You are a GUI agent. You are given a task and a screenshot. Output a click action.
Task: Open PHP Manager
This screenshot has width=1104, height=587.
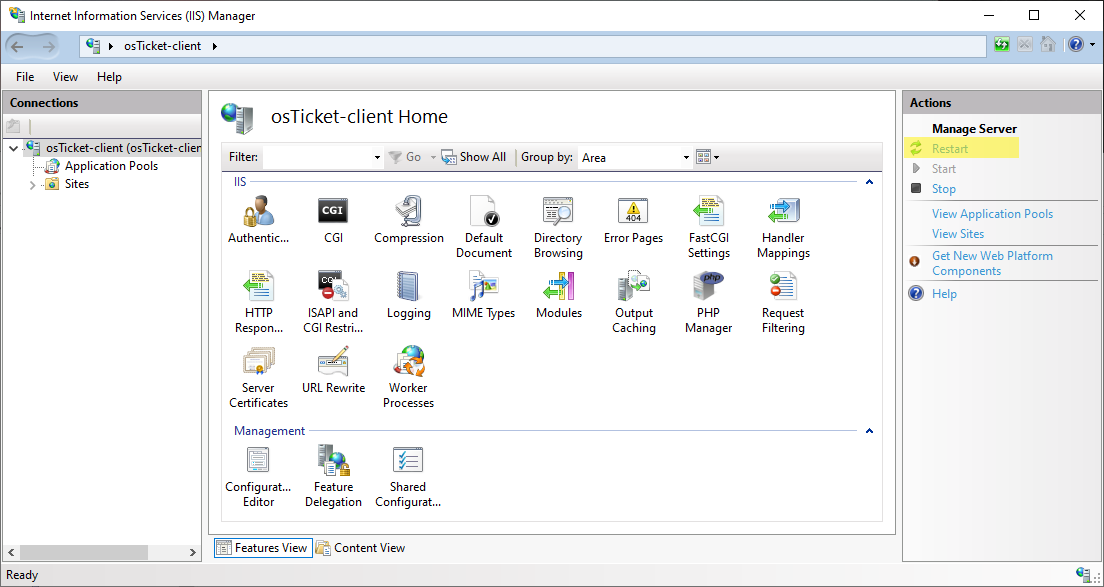[708, 302]
